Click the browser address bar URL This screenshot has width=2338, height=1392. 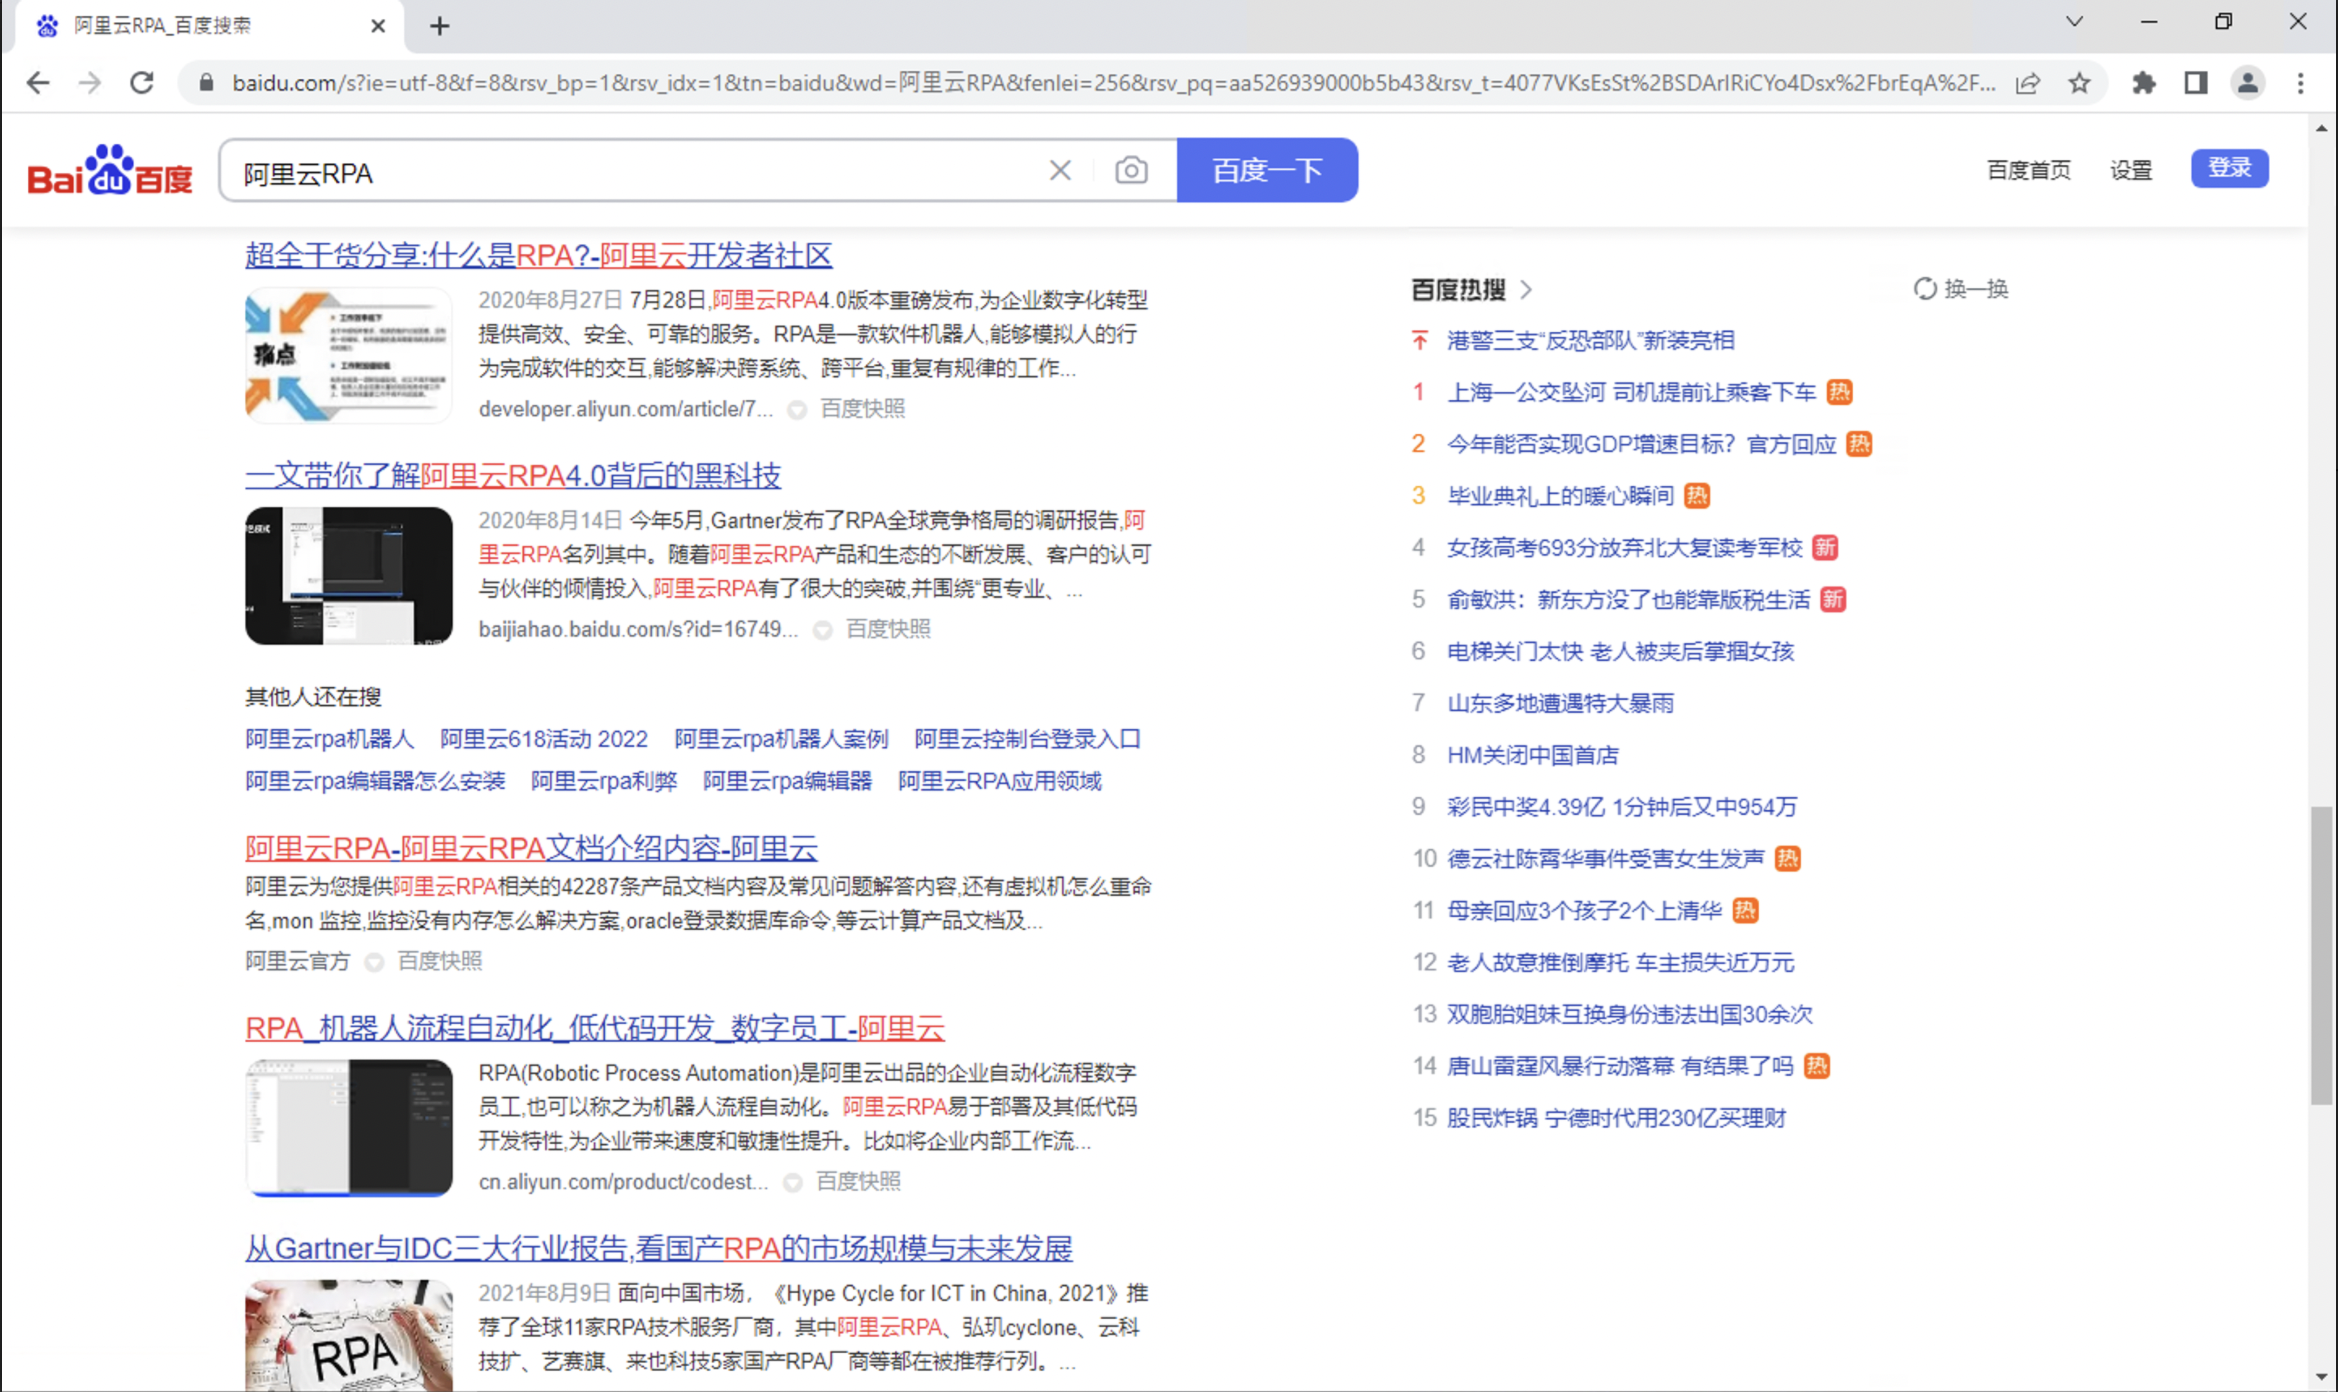[1113, 83]
